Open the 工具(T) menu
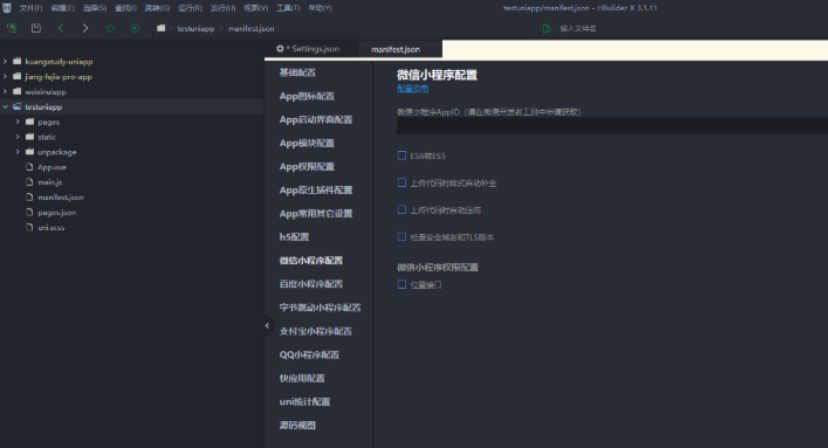 click(x=288, y=8)
